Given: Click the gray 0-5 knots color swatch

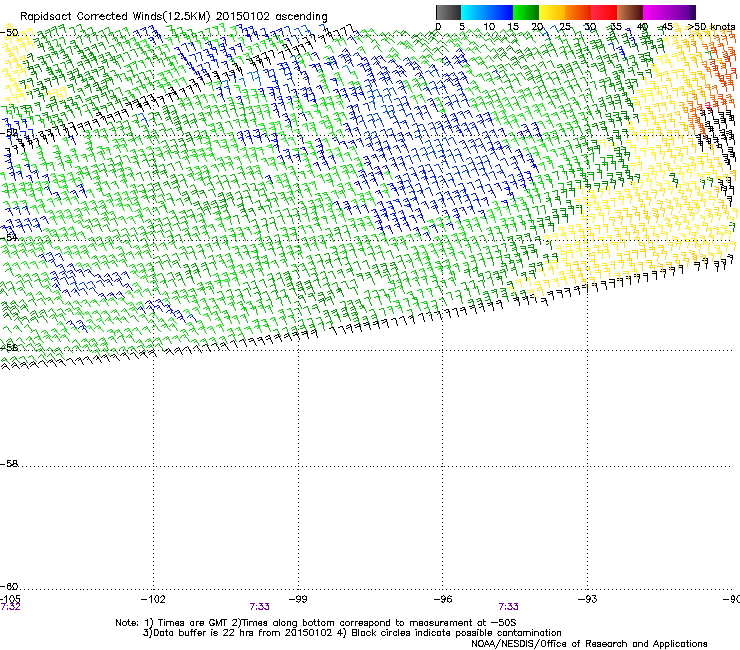Looking at the screenshot, I should tap(448, 12).
